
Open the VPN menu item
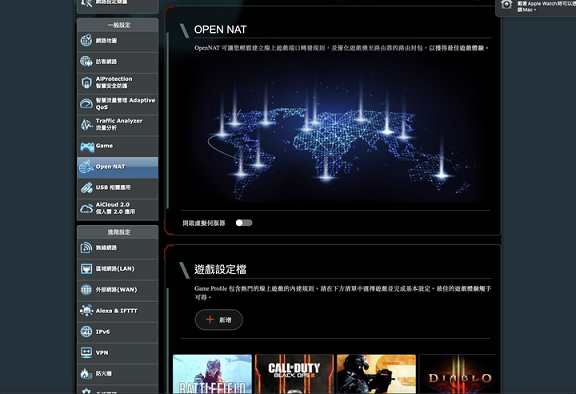pos(118,353)
